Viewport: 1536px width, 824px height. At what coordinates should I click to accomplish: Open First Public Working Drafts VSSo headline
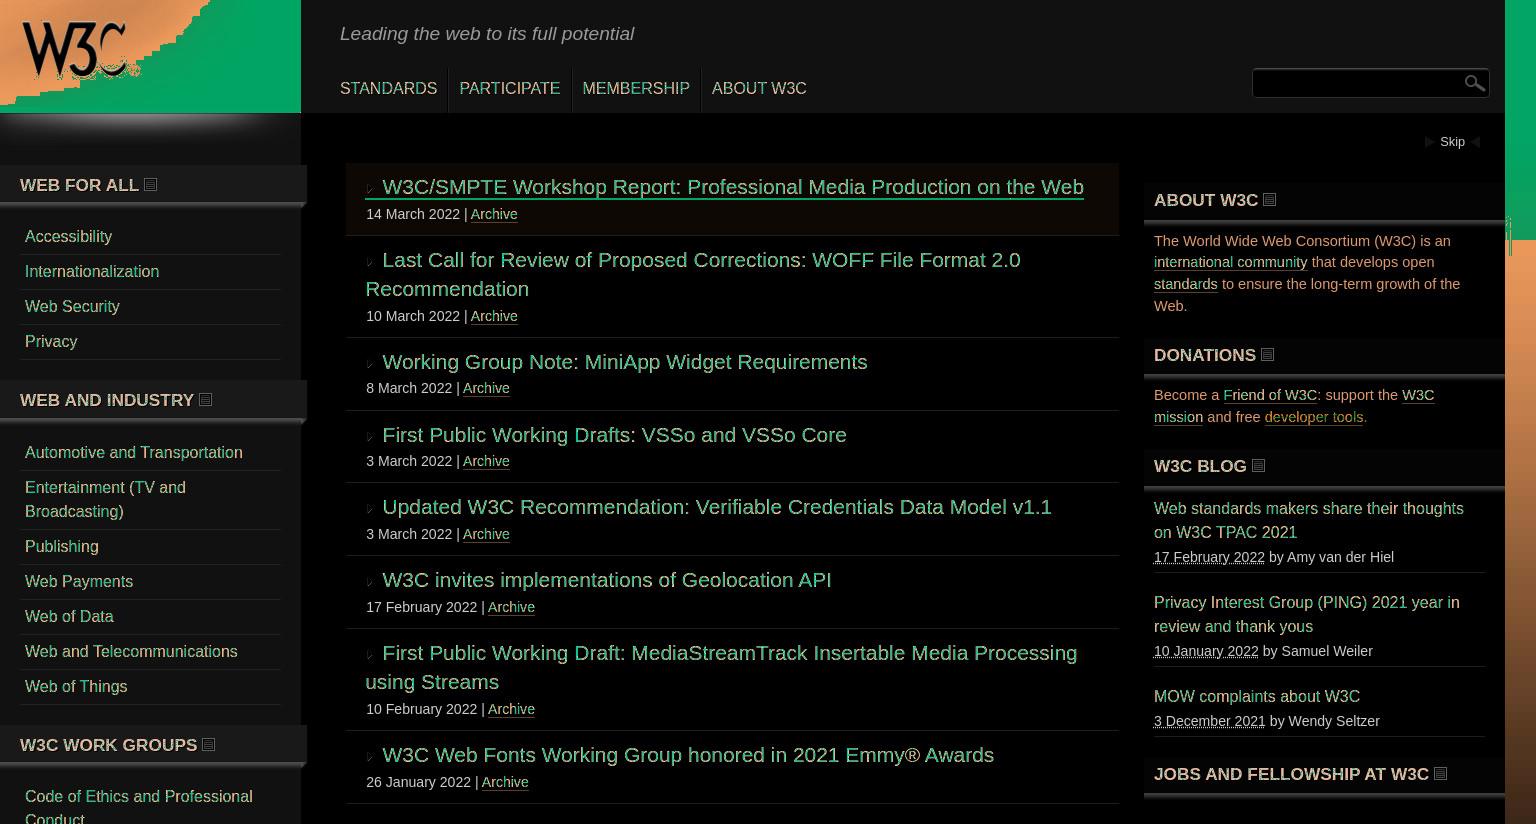pyautogui.click(x=614, y=435)
